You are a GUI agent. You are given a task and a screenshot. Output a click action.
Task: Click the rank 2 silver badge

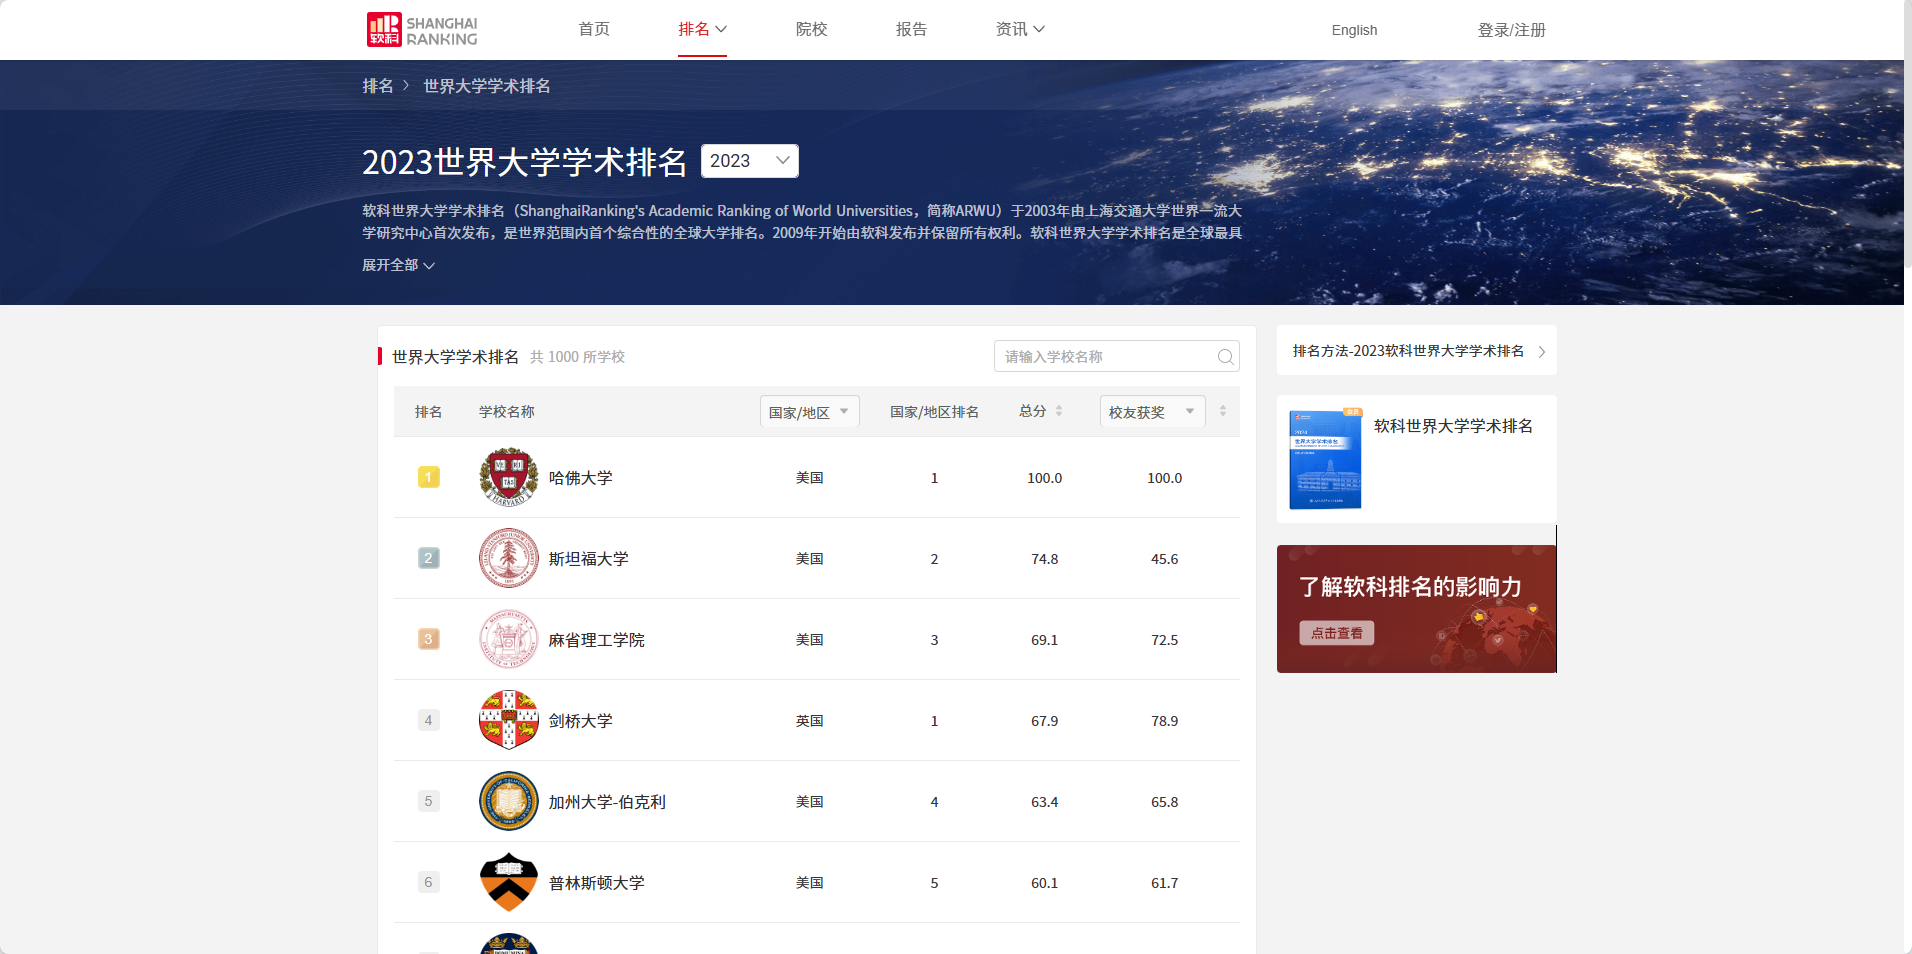[x=428, y=558]
